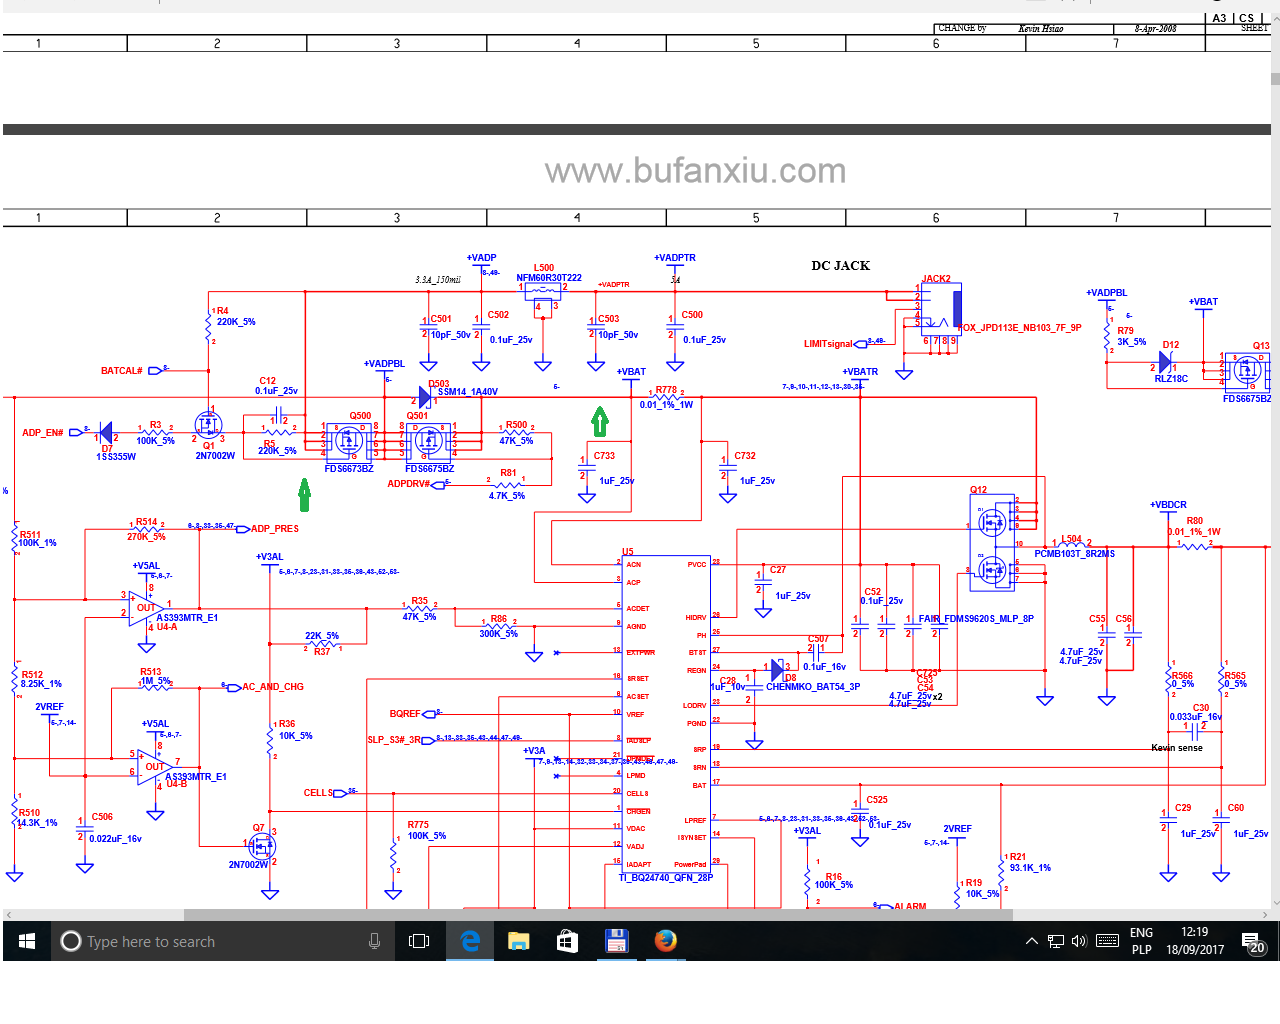This screenshot has height=1024, width=1280.
Task: Launch Firefox from the taskbar
Action: [x=665, y=941]
